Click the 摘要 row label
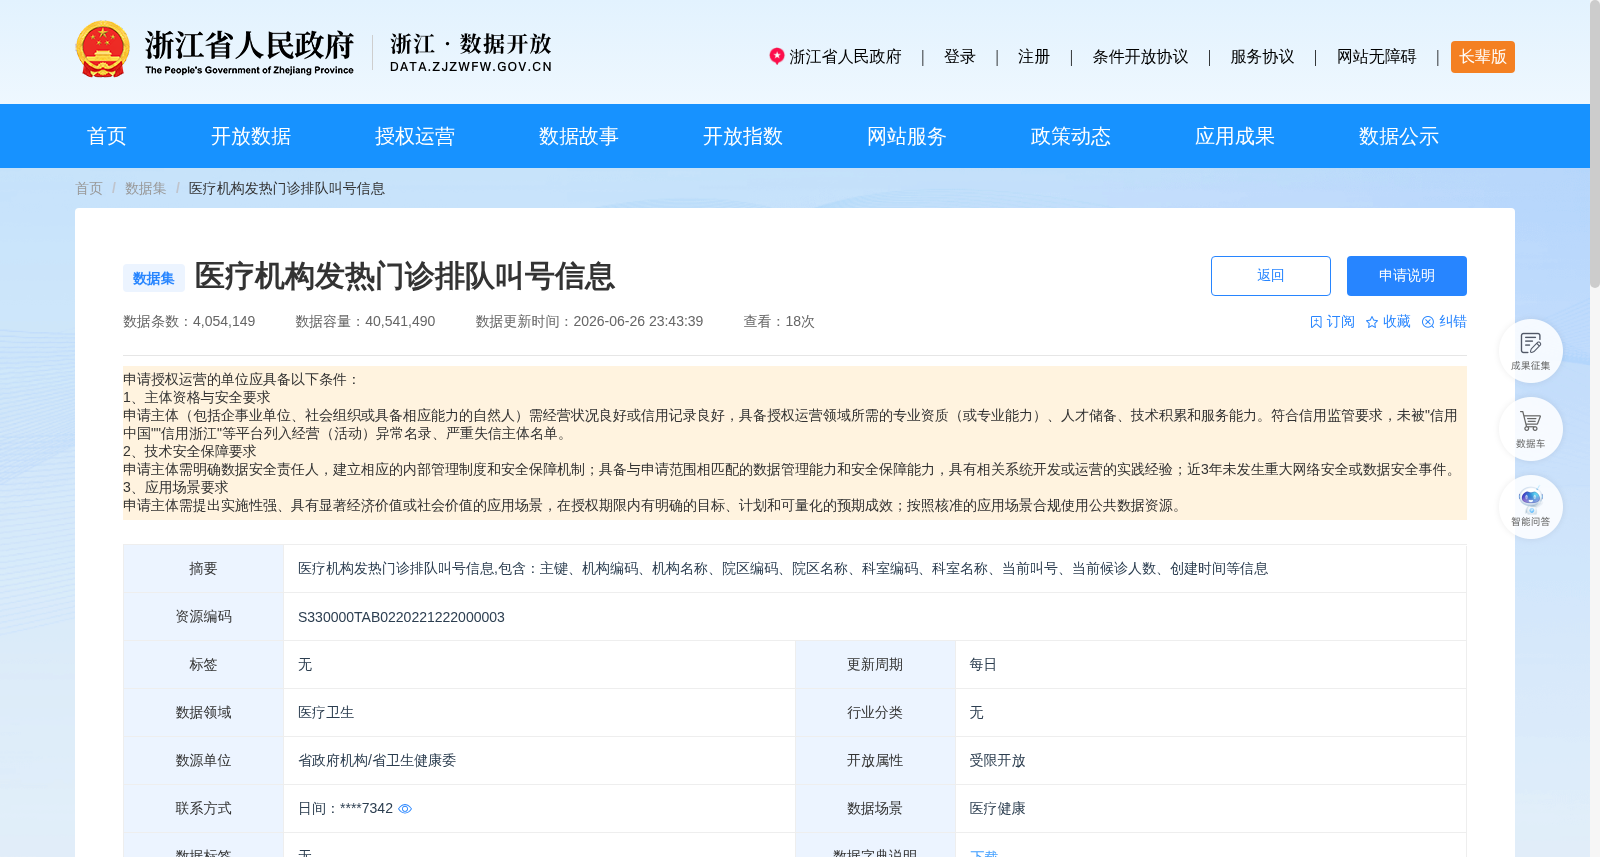The image size is (1600, 857). click(x=203, y=569)
